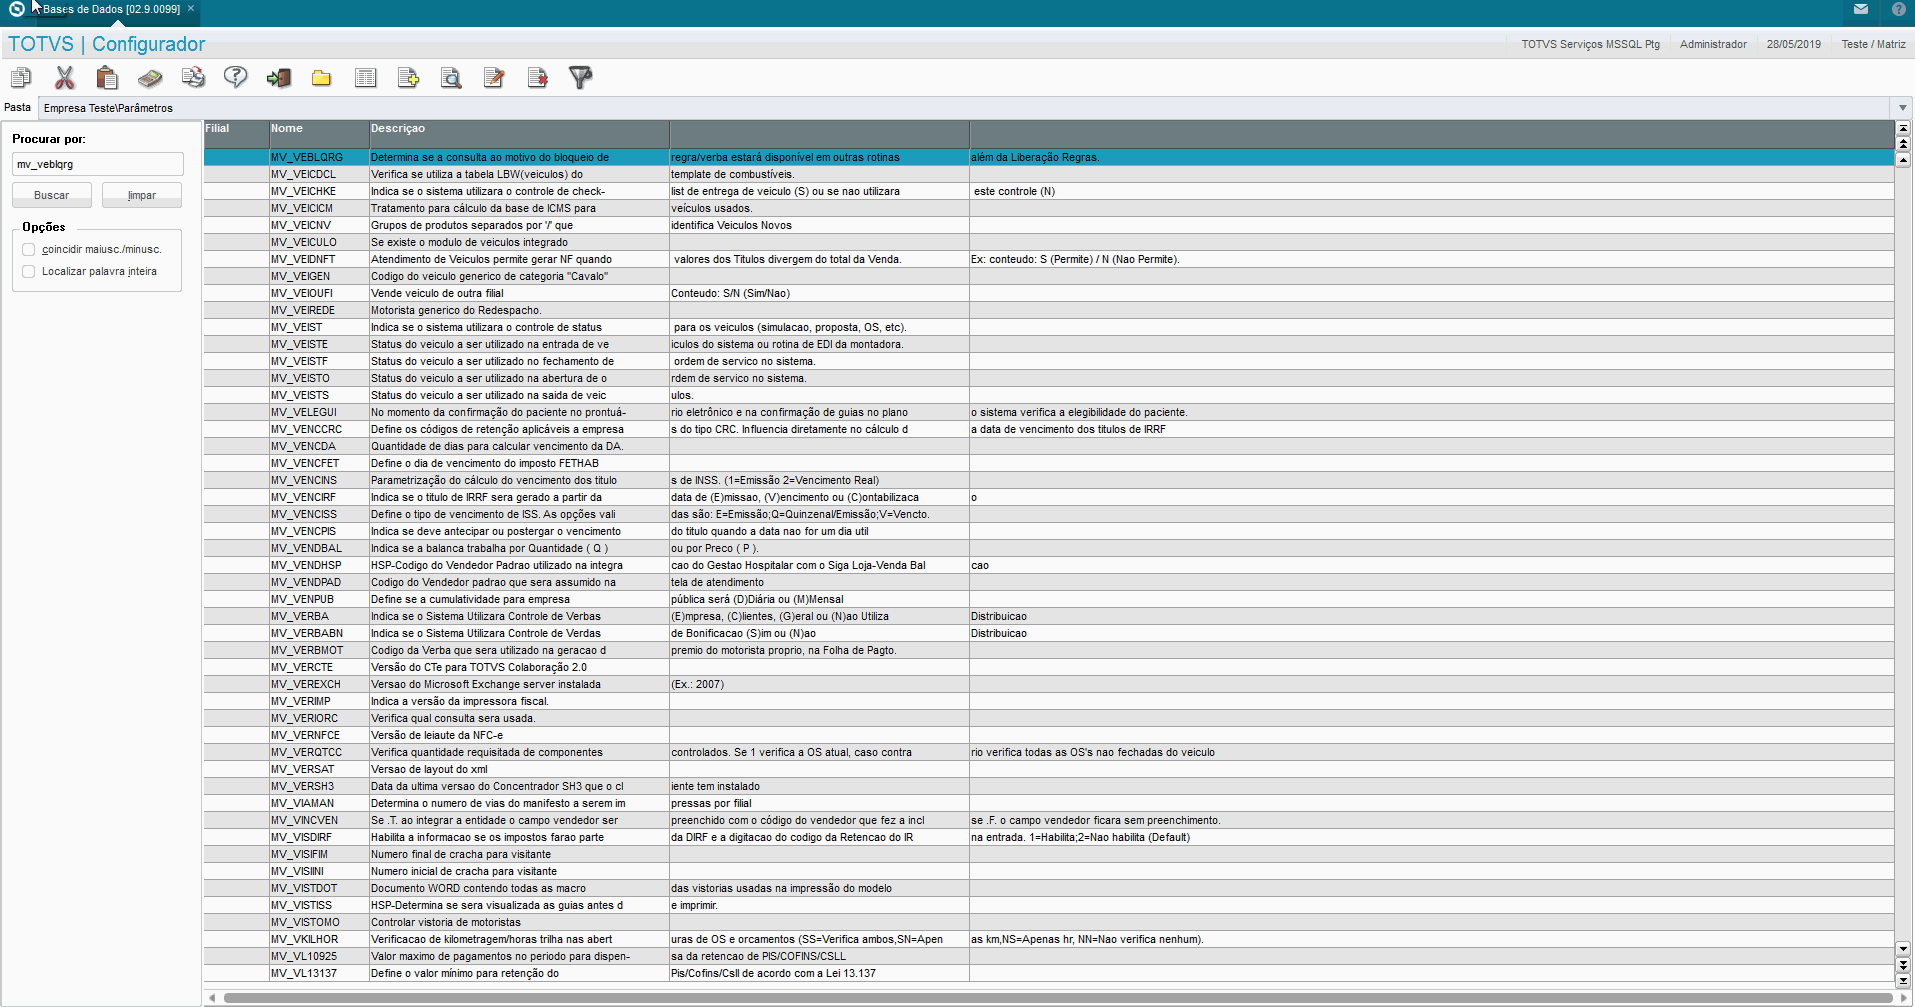Image resolution: width=1915 pixels, height=1007 pixels.
Task: Click the limpar button
Action: 142,195
